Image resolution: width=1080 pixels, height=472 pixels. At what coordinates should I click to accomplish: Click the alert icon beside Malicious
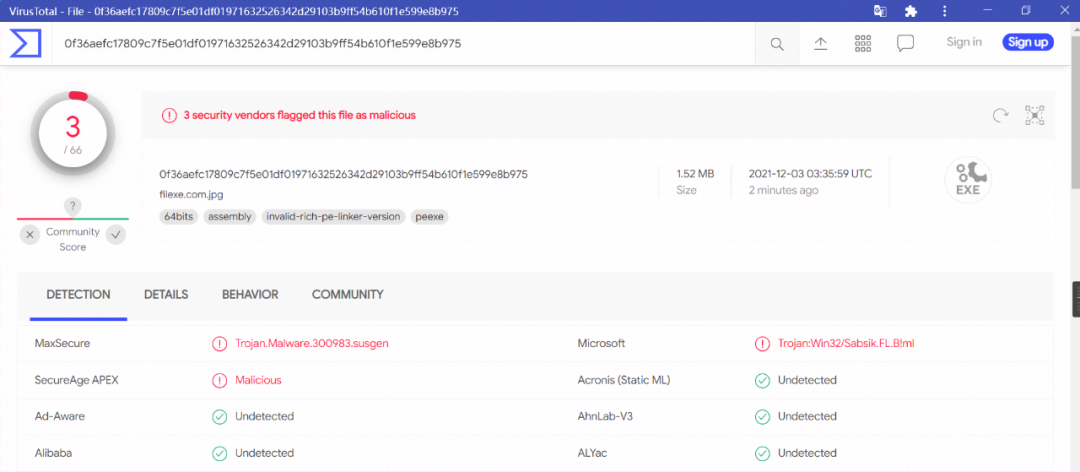(220, 380)
